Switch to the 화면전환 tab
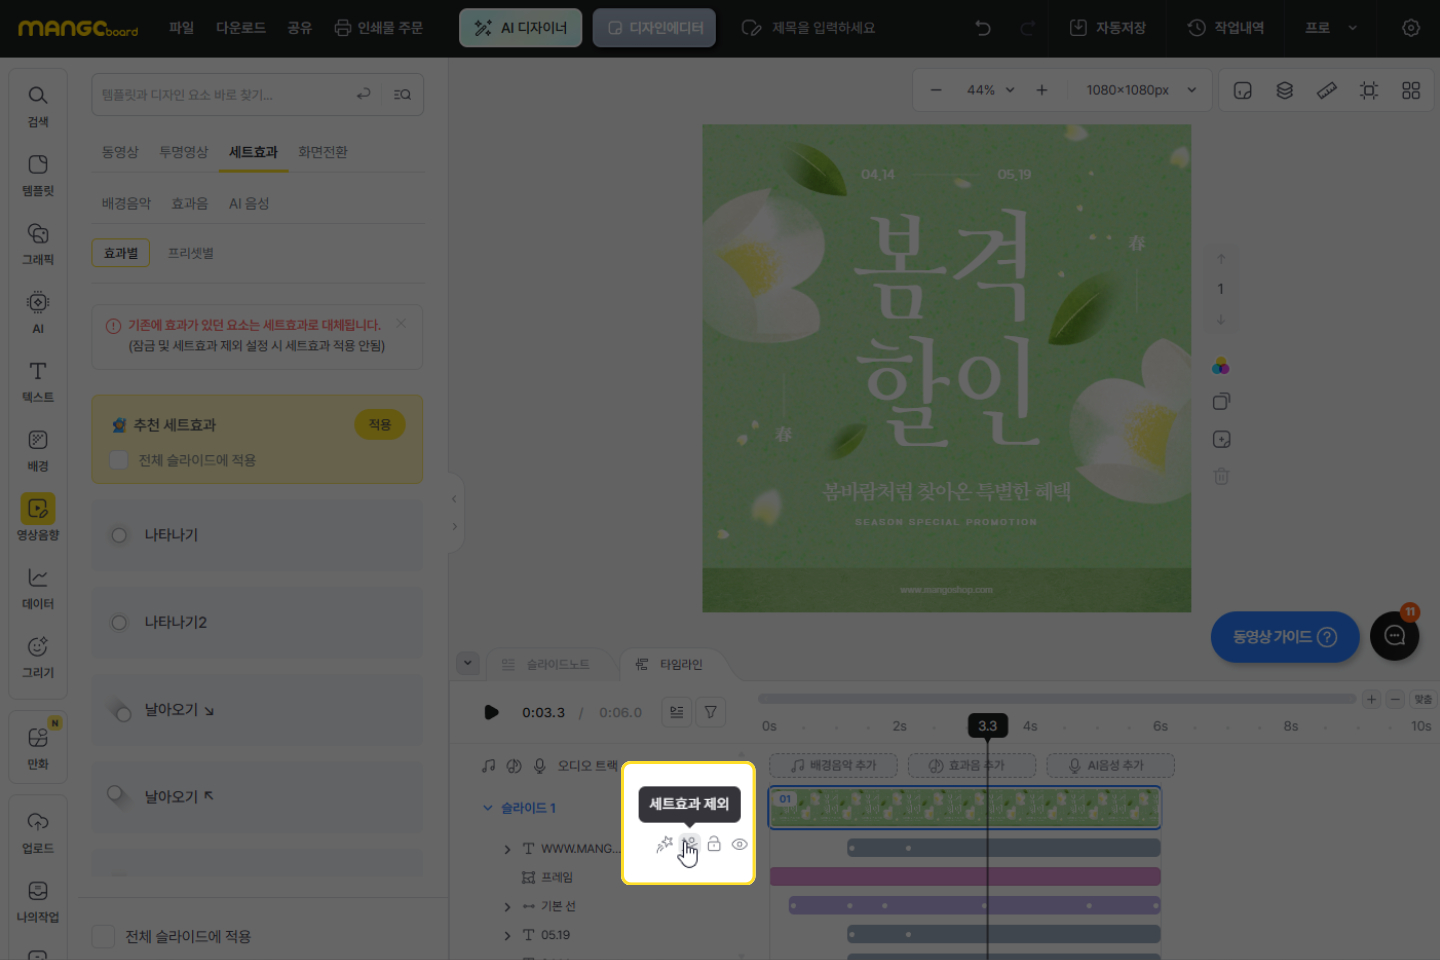 [322, 152]
